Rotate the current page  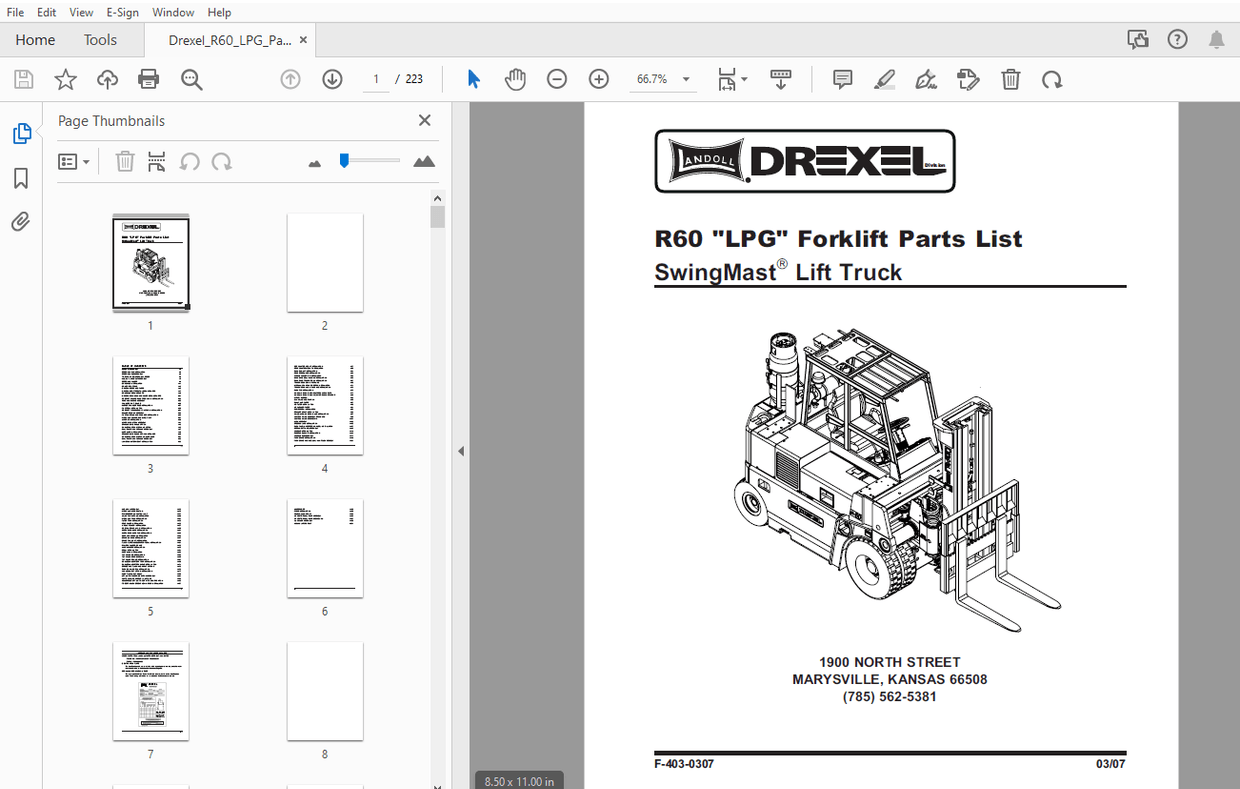1052,79
